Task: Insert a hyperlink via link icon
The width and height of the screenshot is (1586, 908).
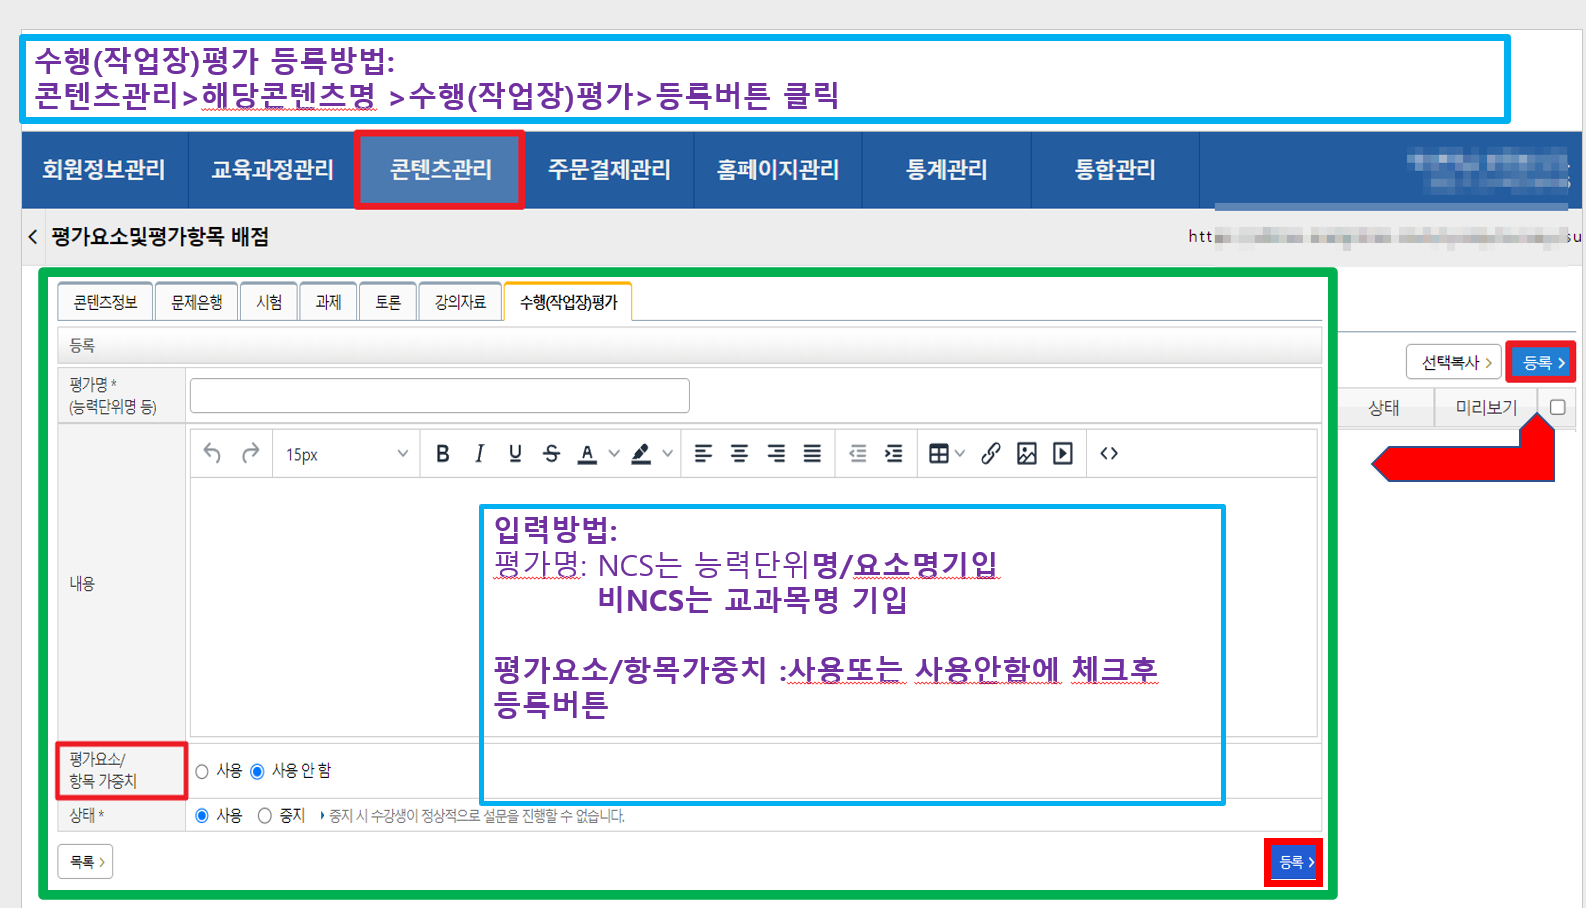Action: [x=990, y=454]
